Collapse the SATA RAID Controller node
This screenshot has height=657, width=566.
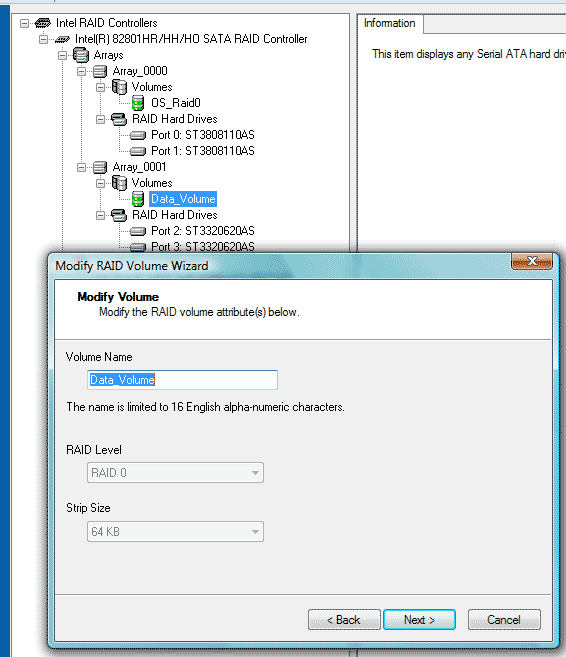coord(44,39)
